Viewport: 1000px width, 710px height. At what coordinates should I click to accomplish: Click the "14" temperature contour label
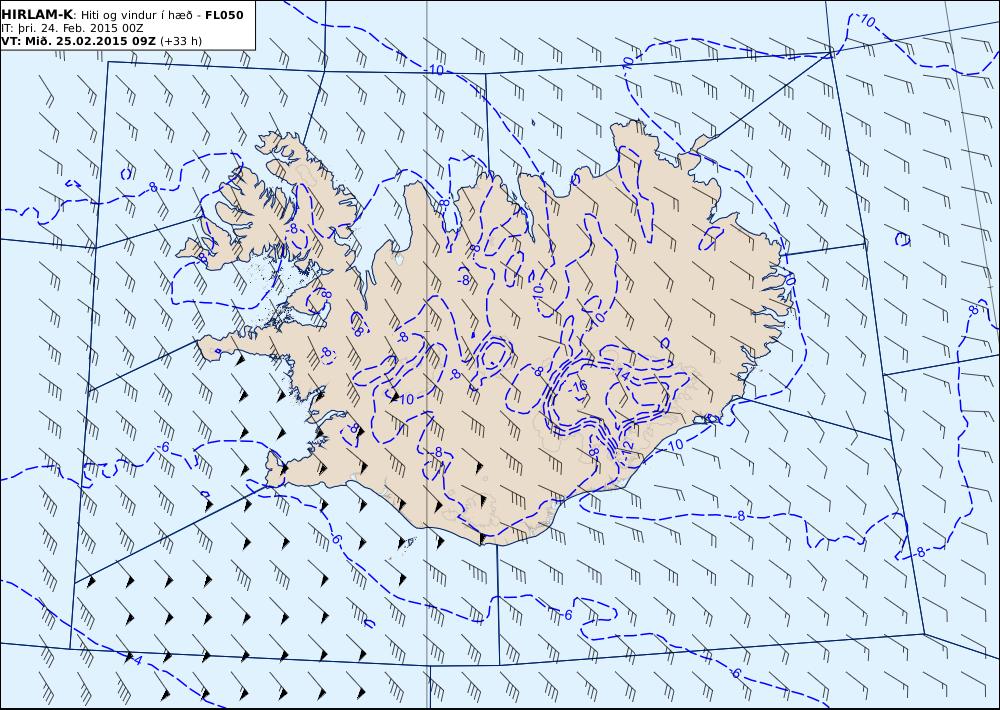click(623, 376)
